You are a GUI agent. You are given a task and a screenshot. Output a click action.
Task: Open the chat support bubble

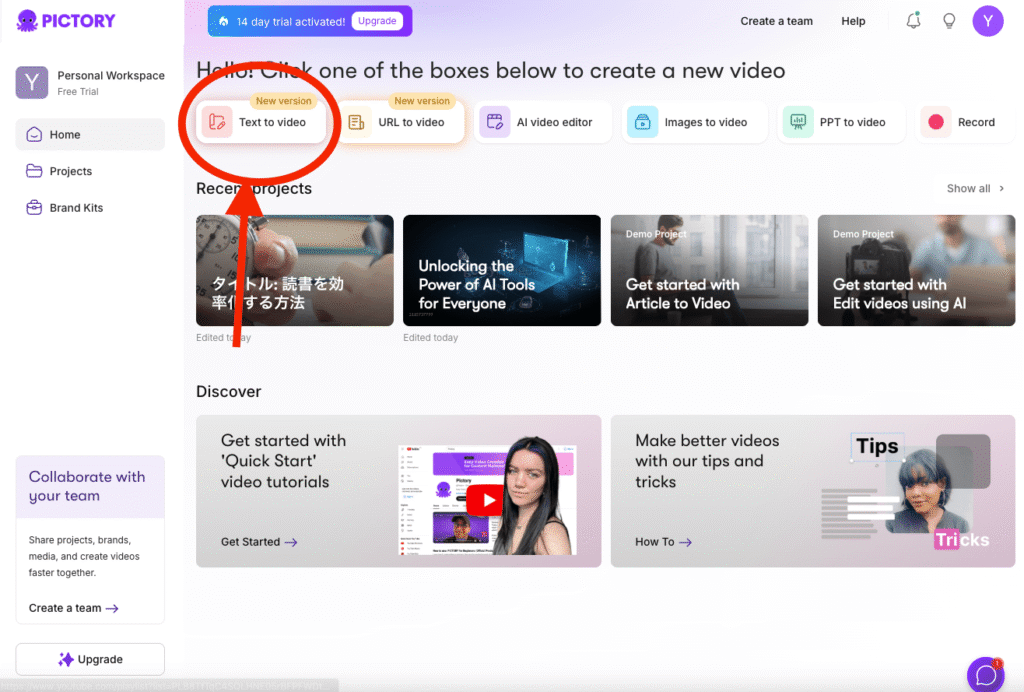coord(985,674)
